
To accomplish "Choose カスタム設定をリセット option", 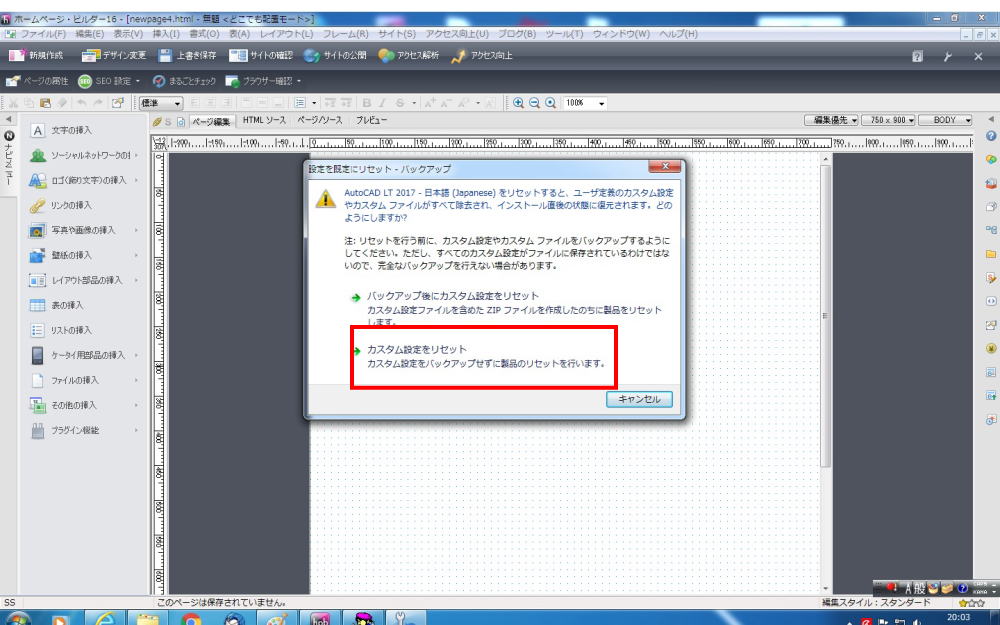I will coord(416,349).
